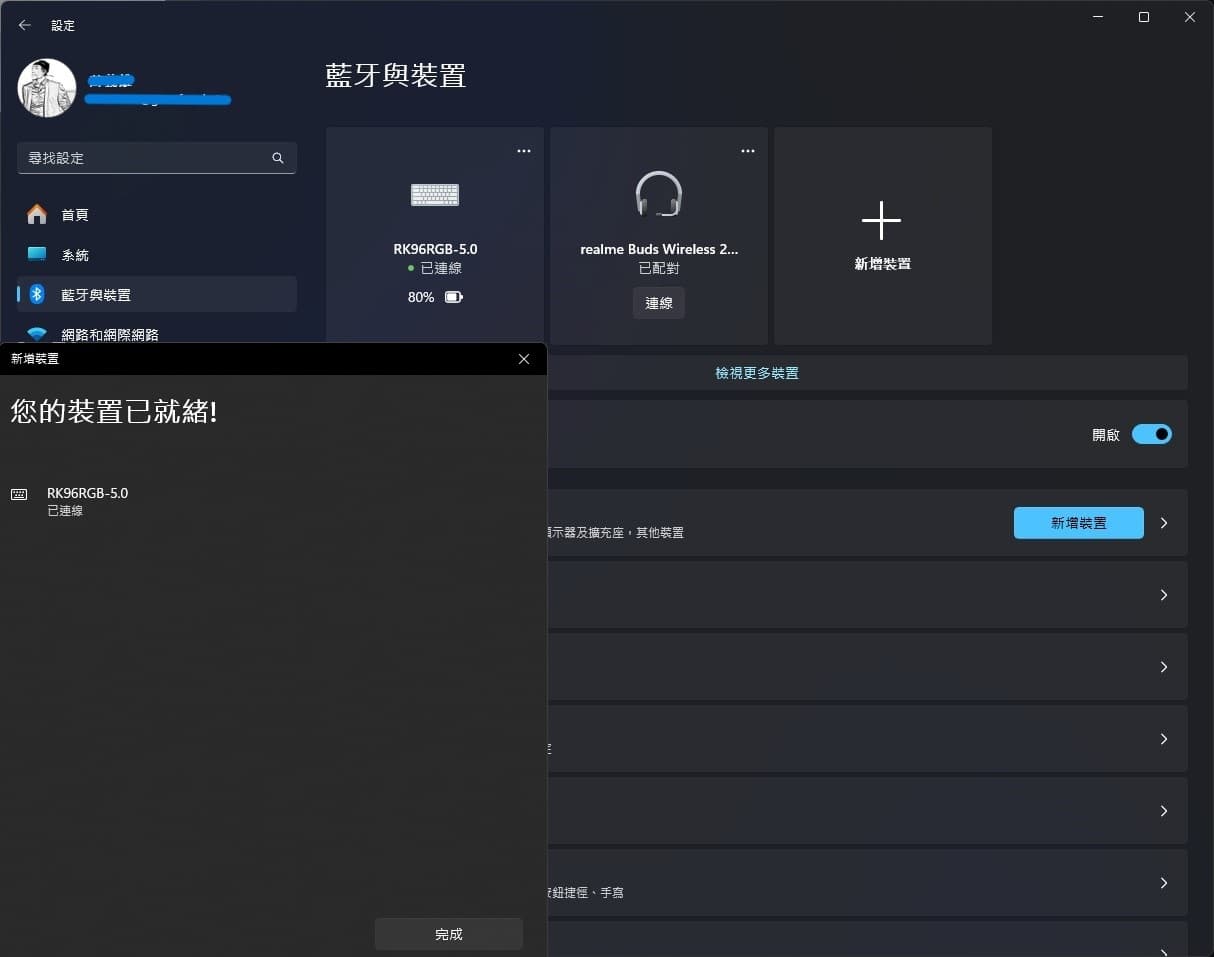This screenshot has width=1214, height=957.
Task: Click 已配對 status on realme Buds card
Action: coord(659,269)
